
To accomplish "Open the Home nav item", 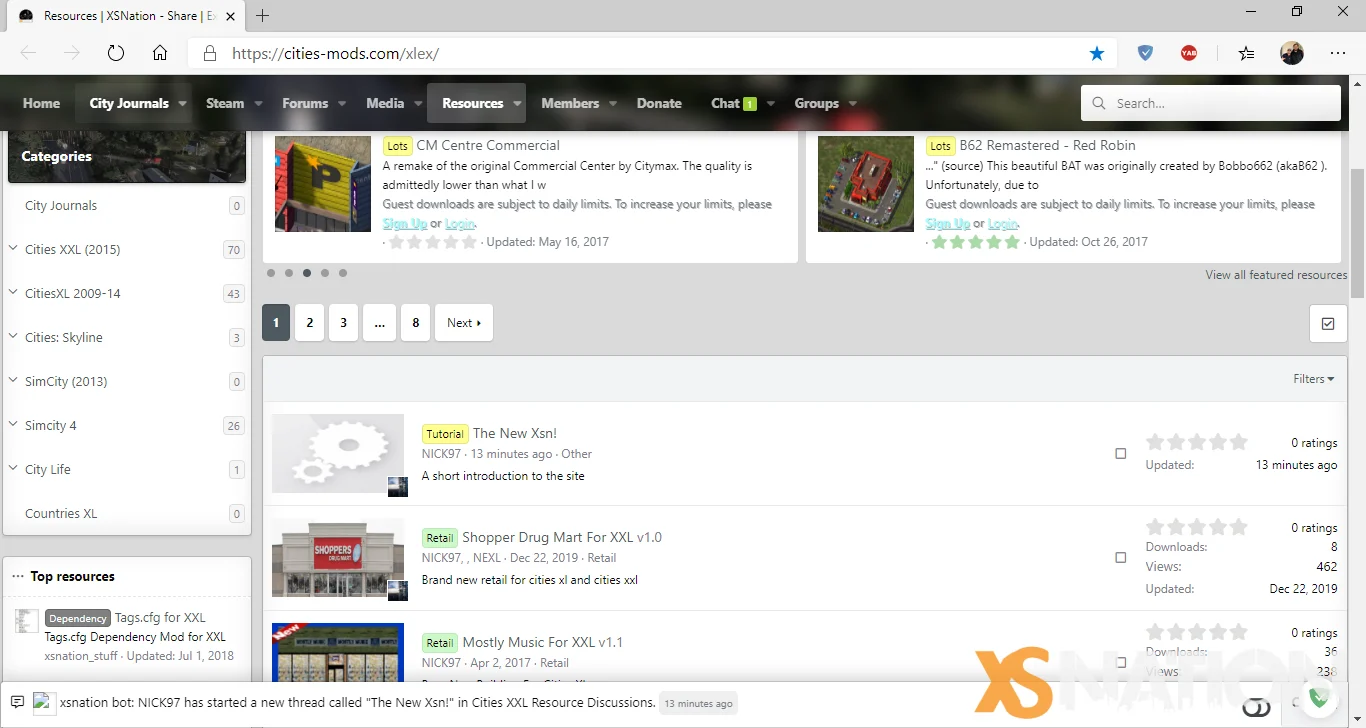I will [x=41, y=103].
